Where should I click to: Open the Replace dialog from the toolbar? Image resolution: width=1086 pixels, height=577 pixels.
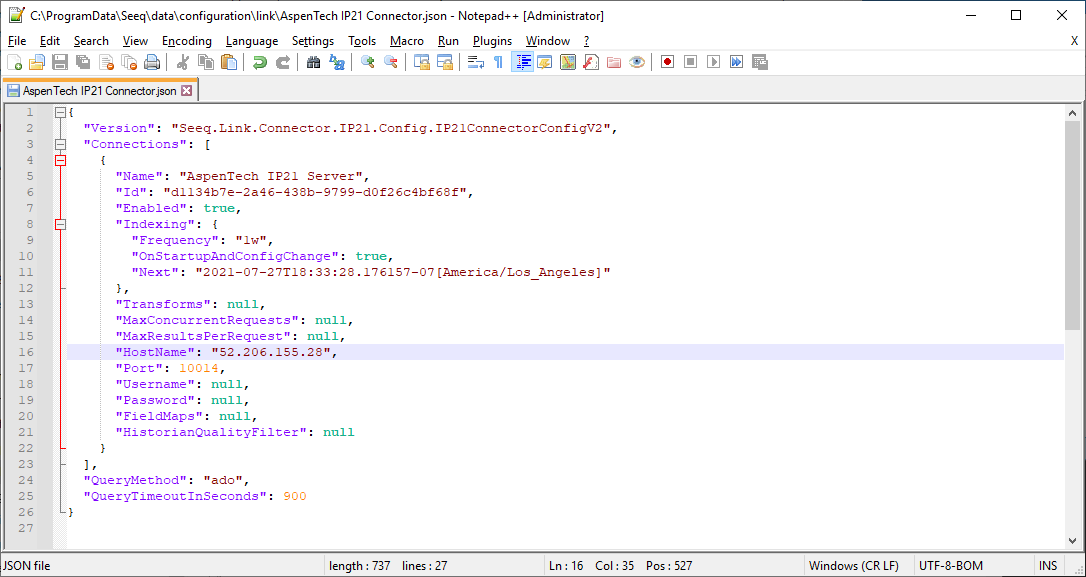pyautogui.click(x=337, y=62)
